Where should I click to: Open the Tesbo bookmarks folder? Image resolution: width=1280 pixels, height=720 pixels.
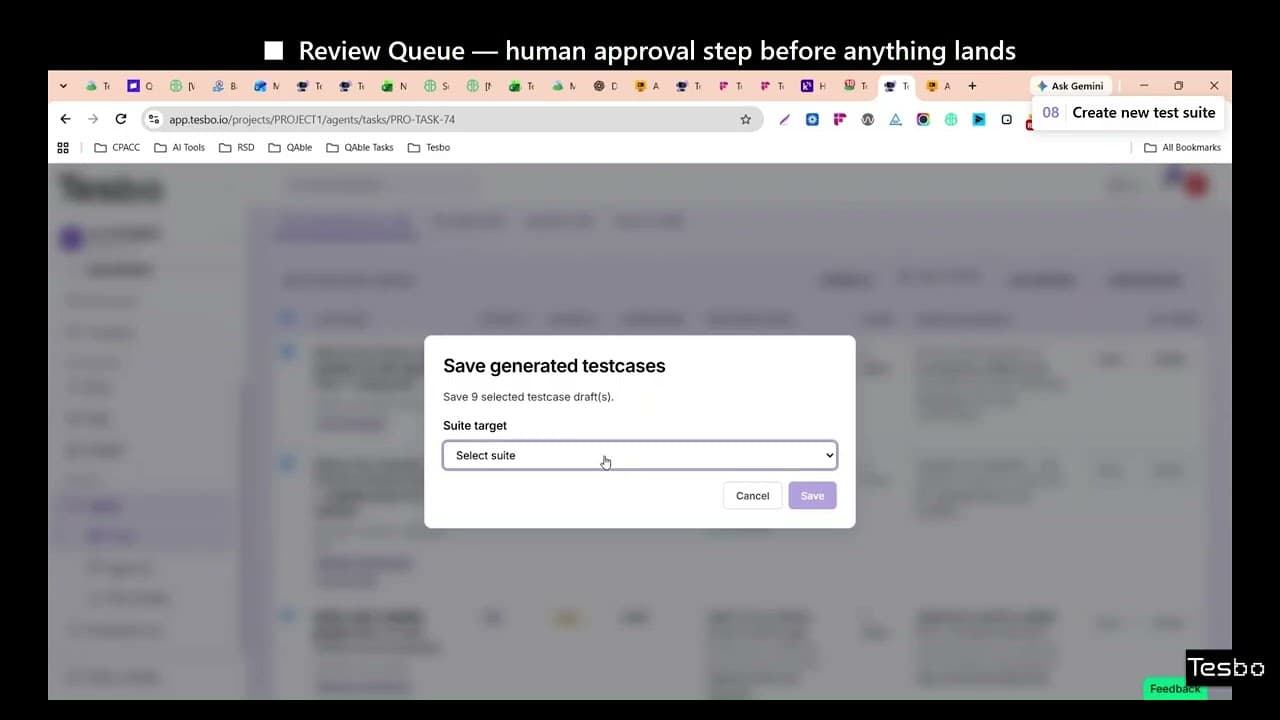tap(428, 147)
